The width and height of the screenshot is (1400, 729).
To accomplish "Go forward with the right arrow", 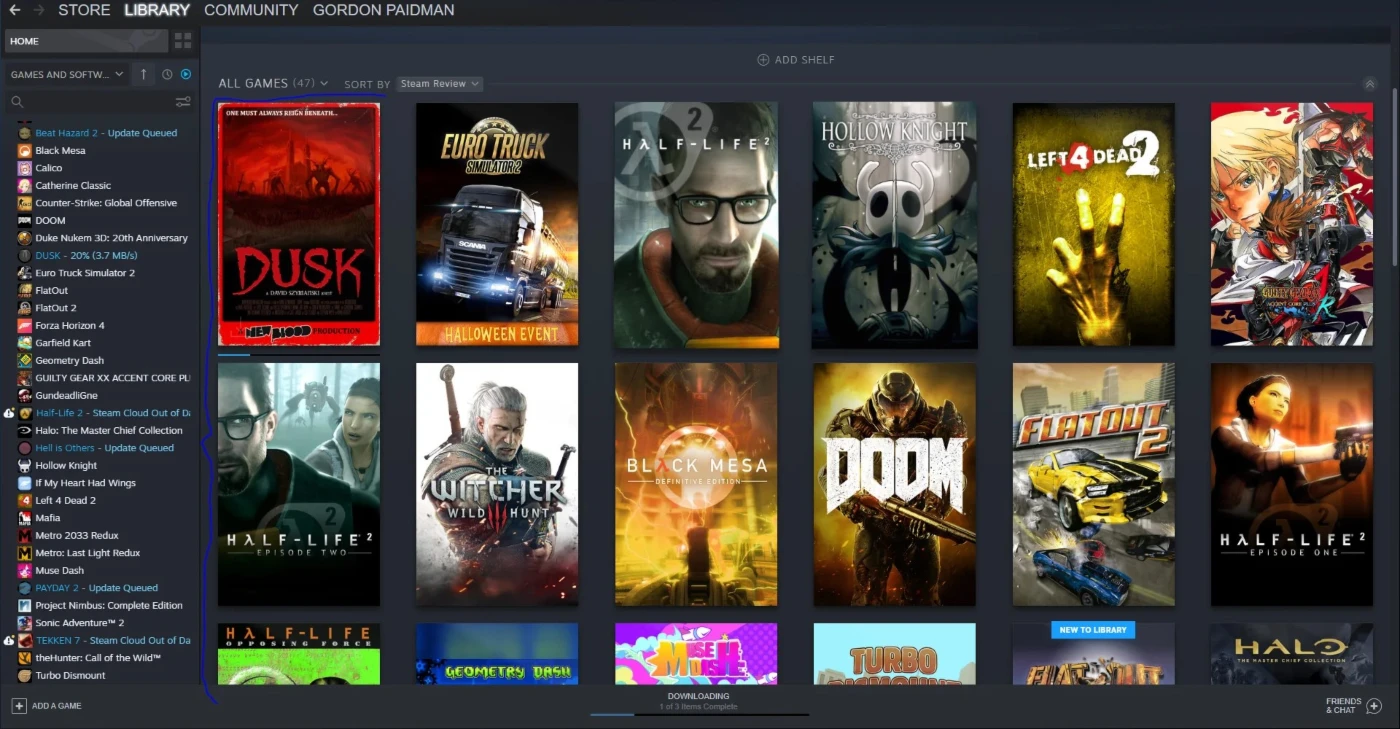I will [38, 10].
